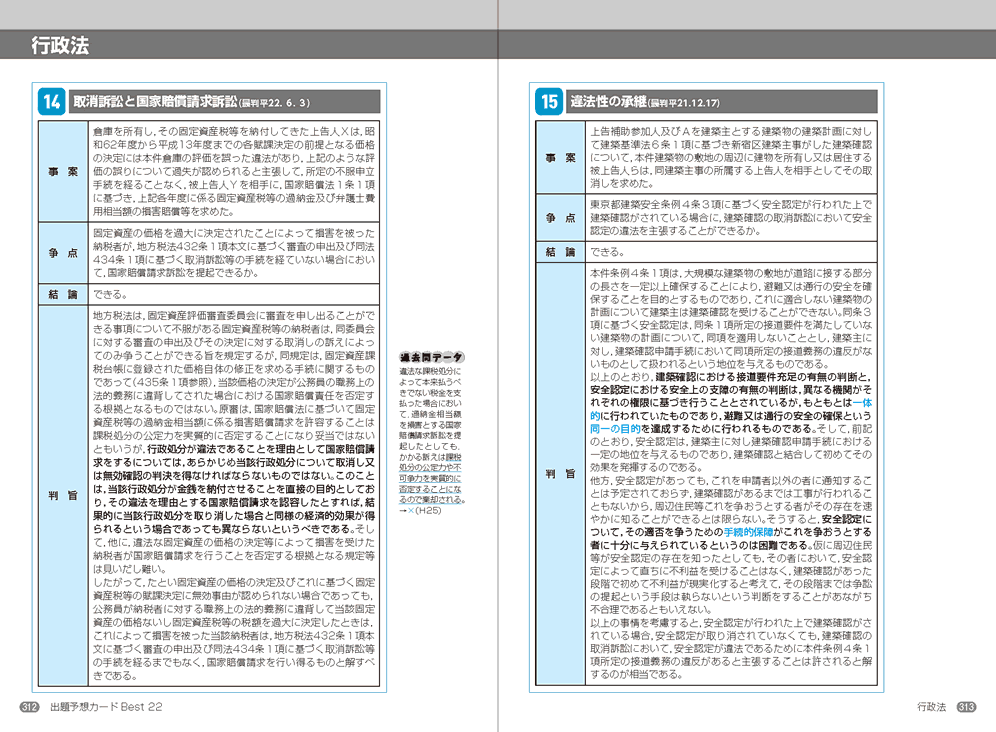Open the 違法性の承継 card title
The height and width of the screenshot is (732, 996).
608,102
